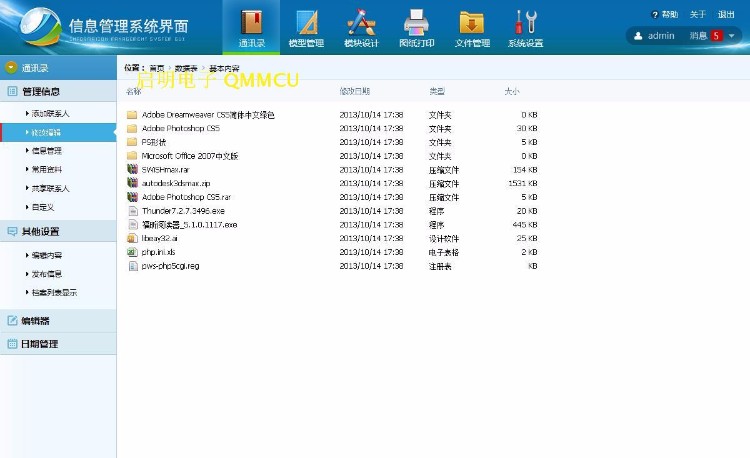Select 常用资料 in the sidebar
Viewport: 750px width, 458px height.
46,169
